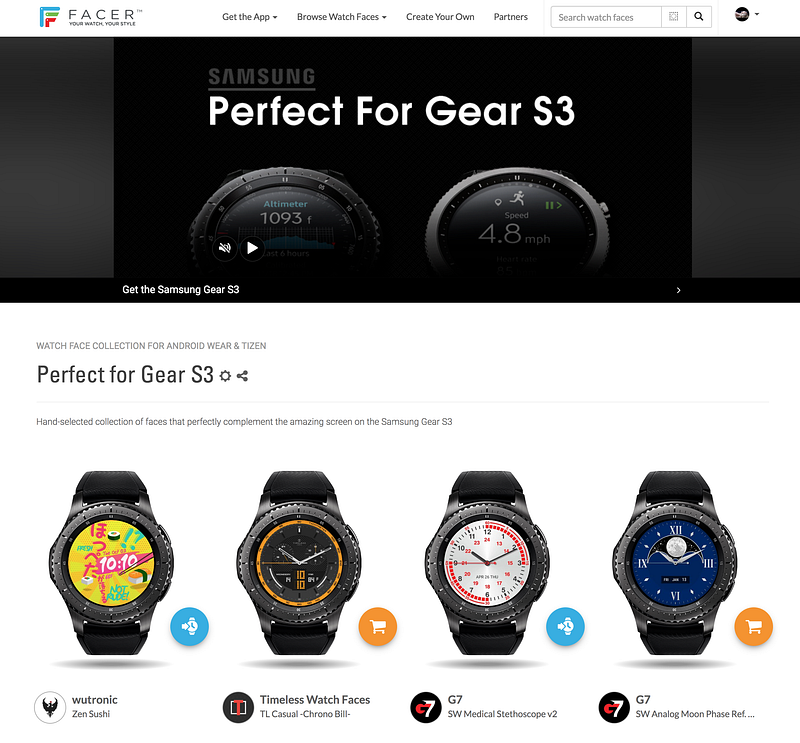Click the image search icon in search box

point(673,17)
